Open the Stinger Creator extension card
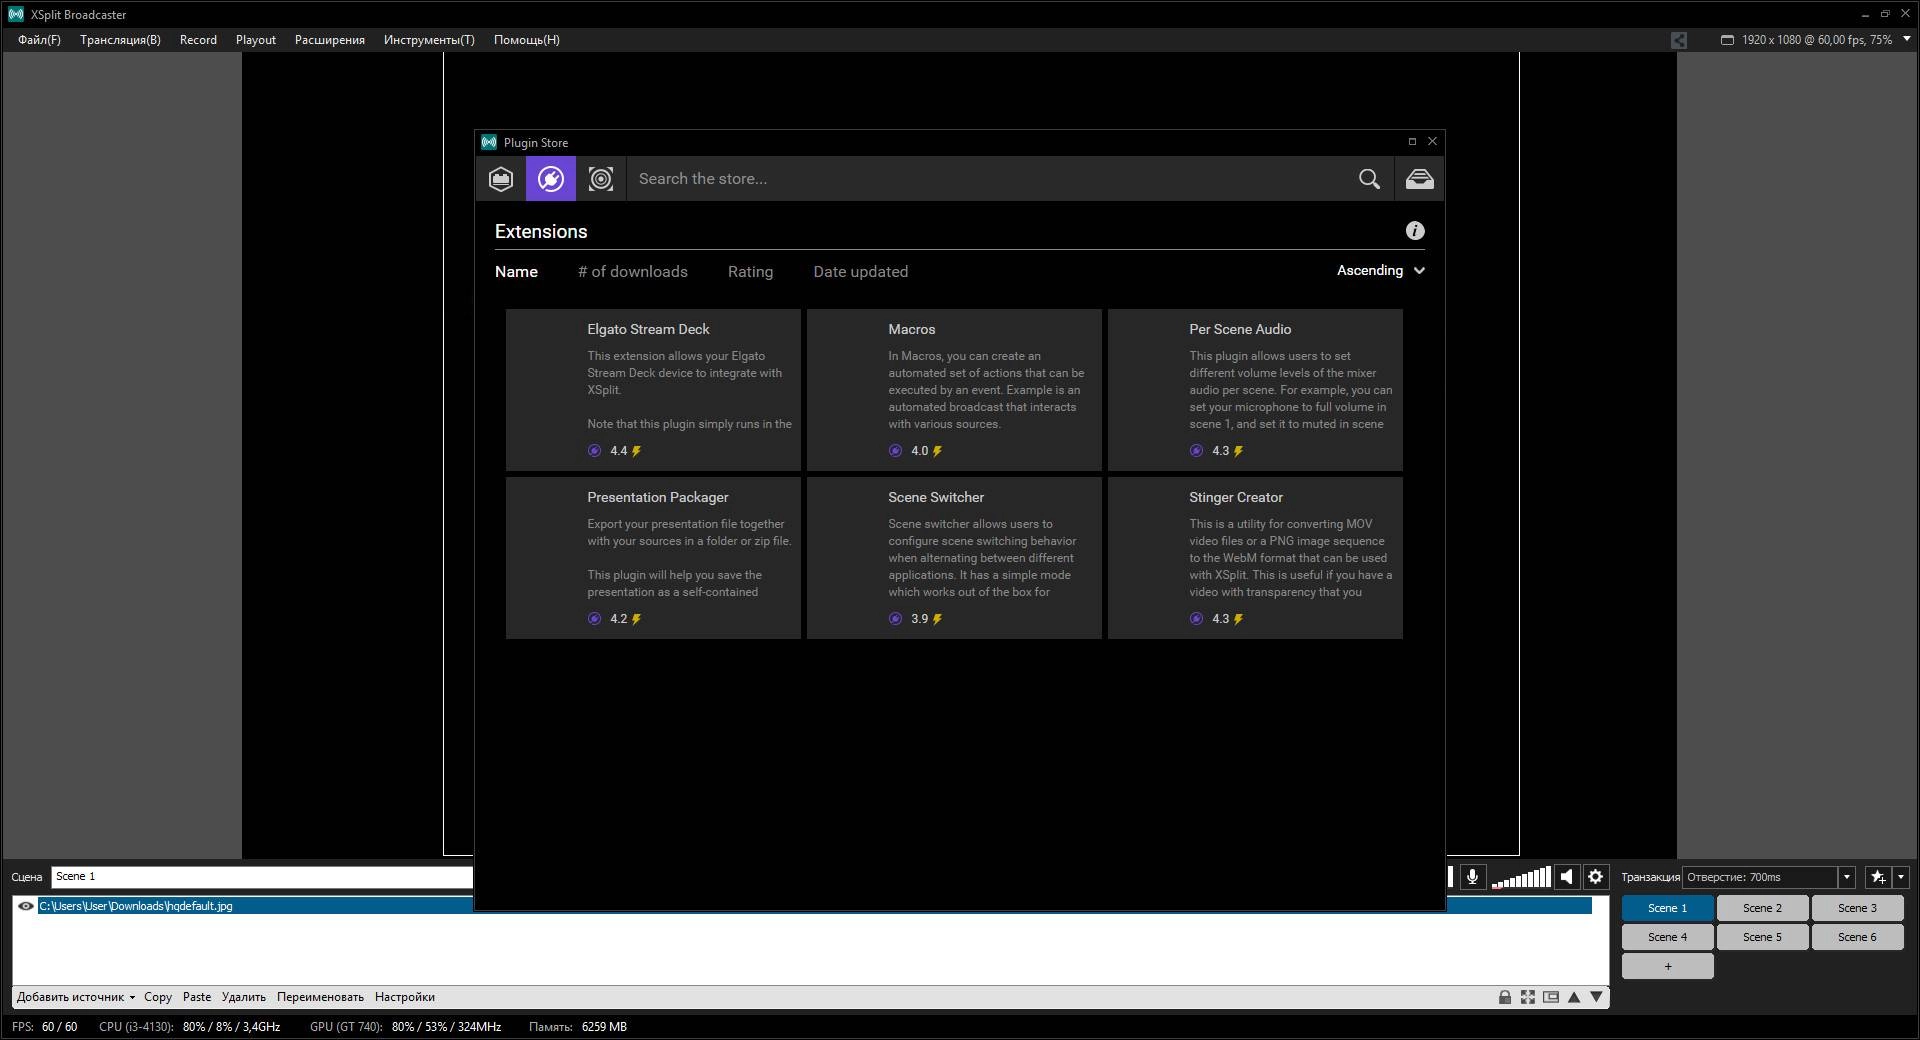 pyautogui.click(x=1255, y=558)
